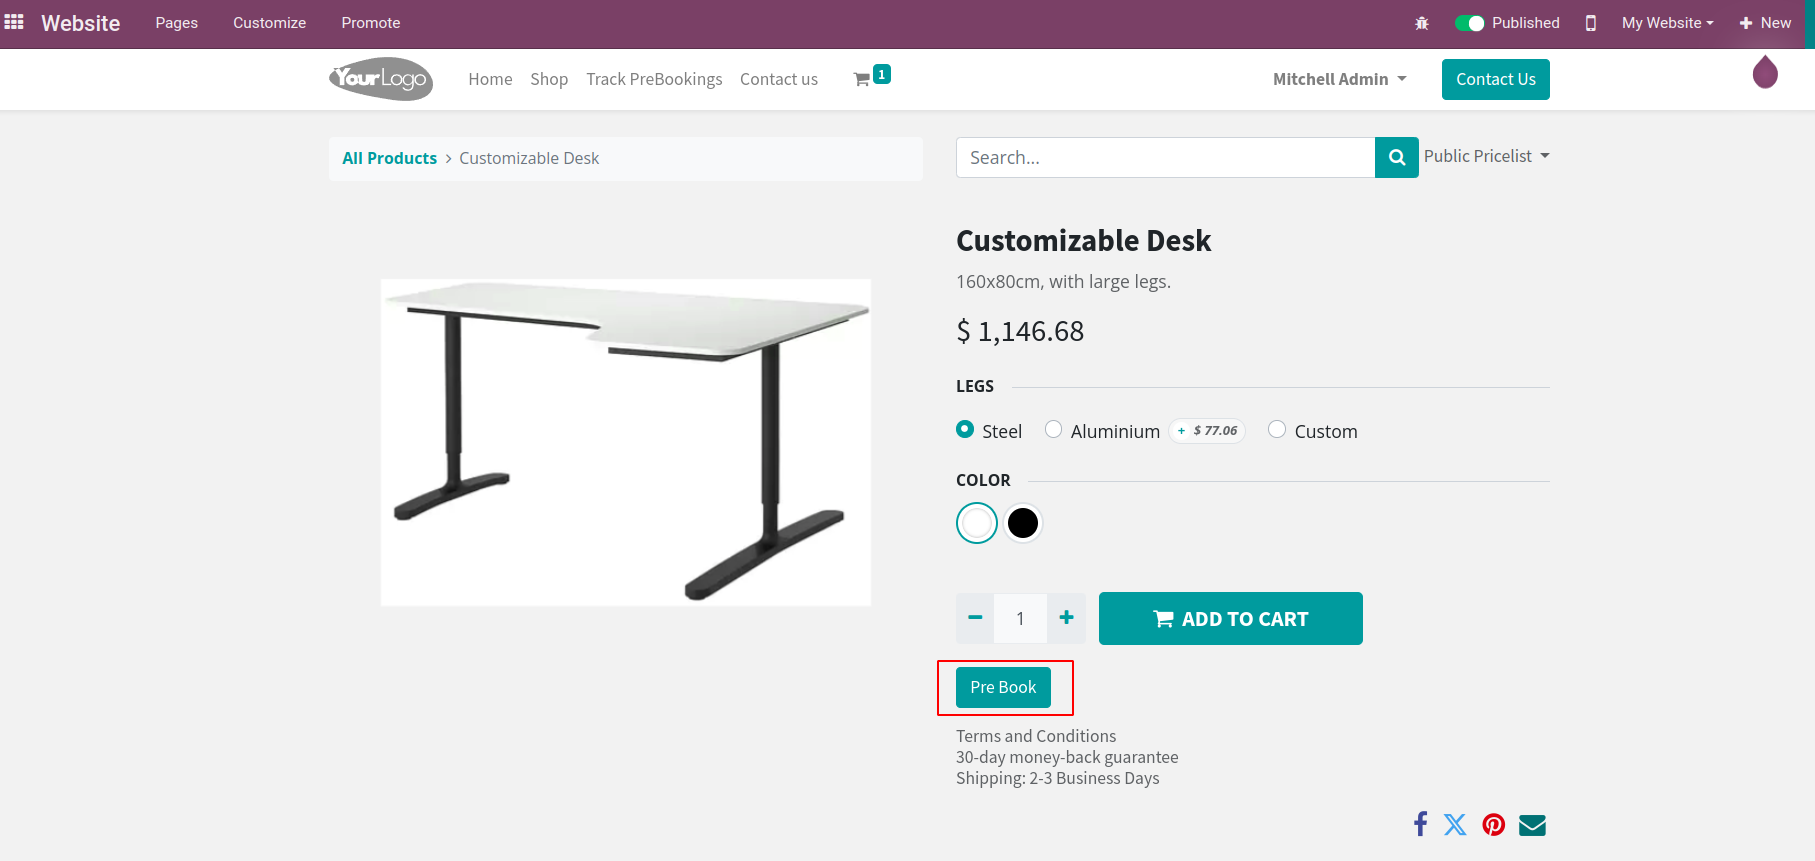Click the search magnifier button
The width and height of the screenshot is (1815, 861).
pos(1396,158)
